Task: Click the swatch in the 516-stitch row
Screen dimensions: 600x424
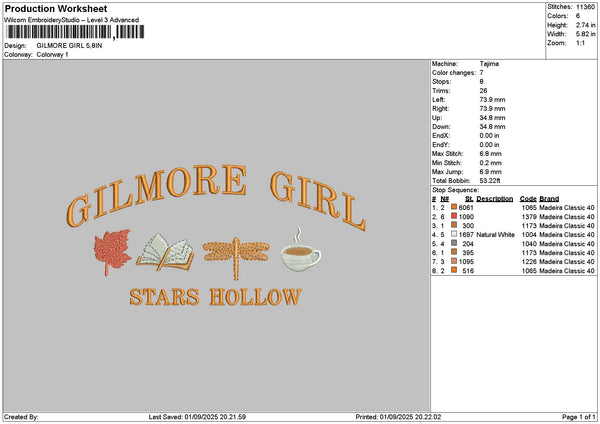Action: (x=454, y=270)
